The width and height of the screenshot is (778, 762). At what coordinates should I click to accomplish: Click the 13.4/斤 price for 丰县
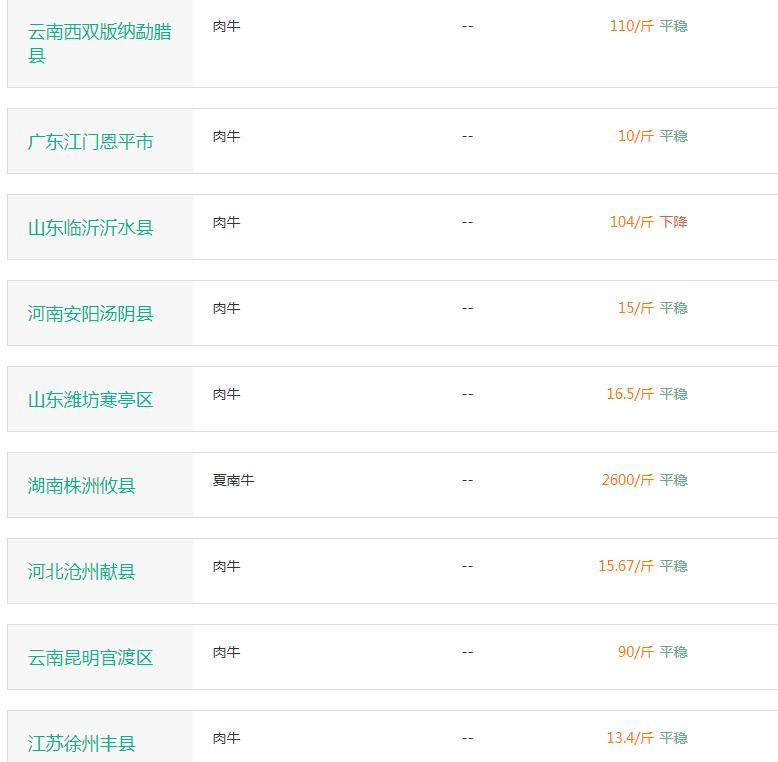(x=630, y=738)
